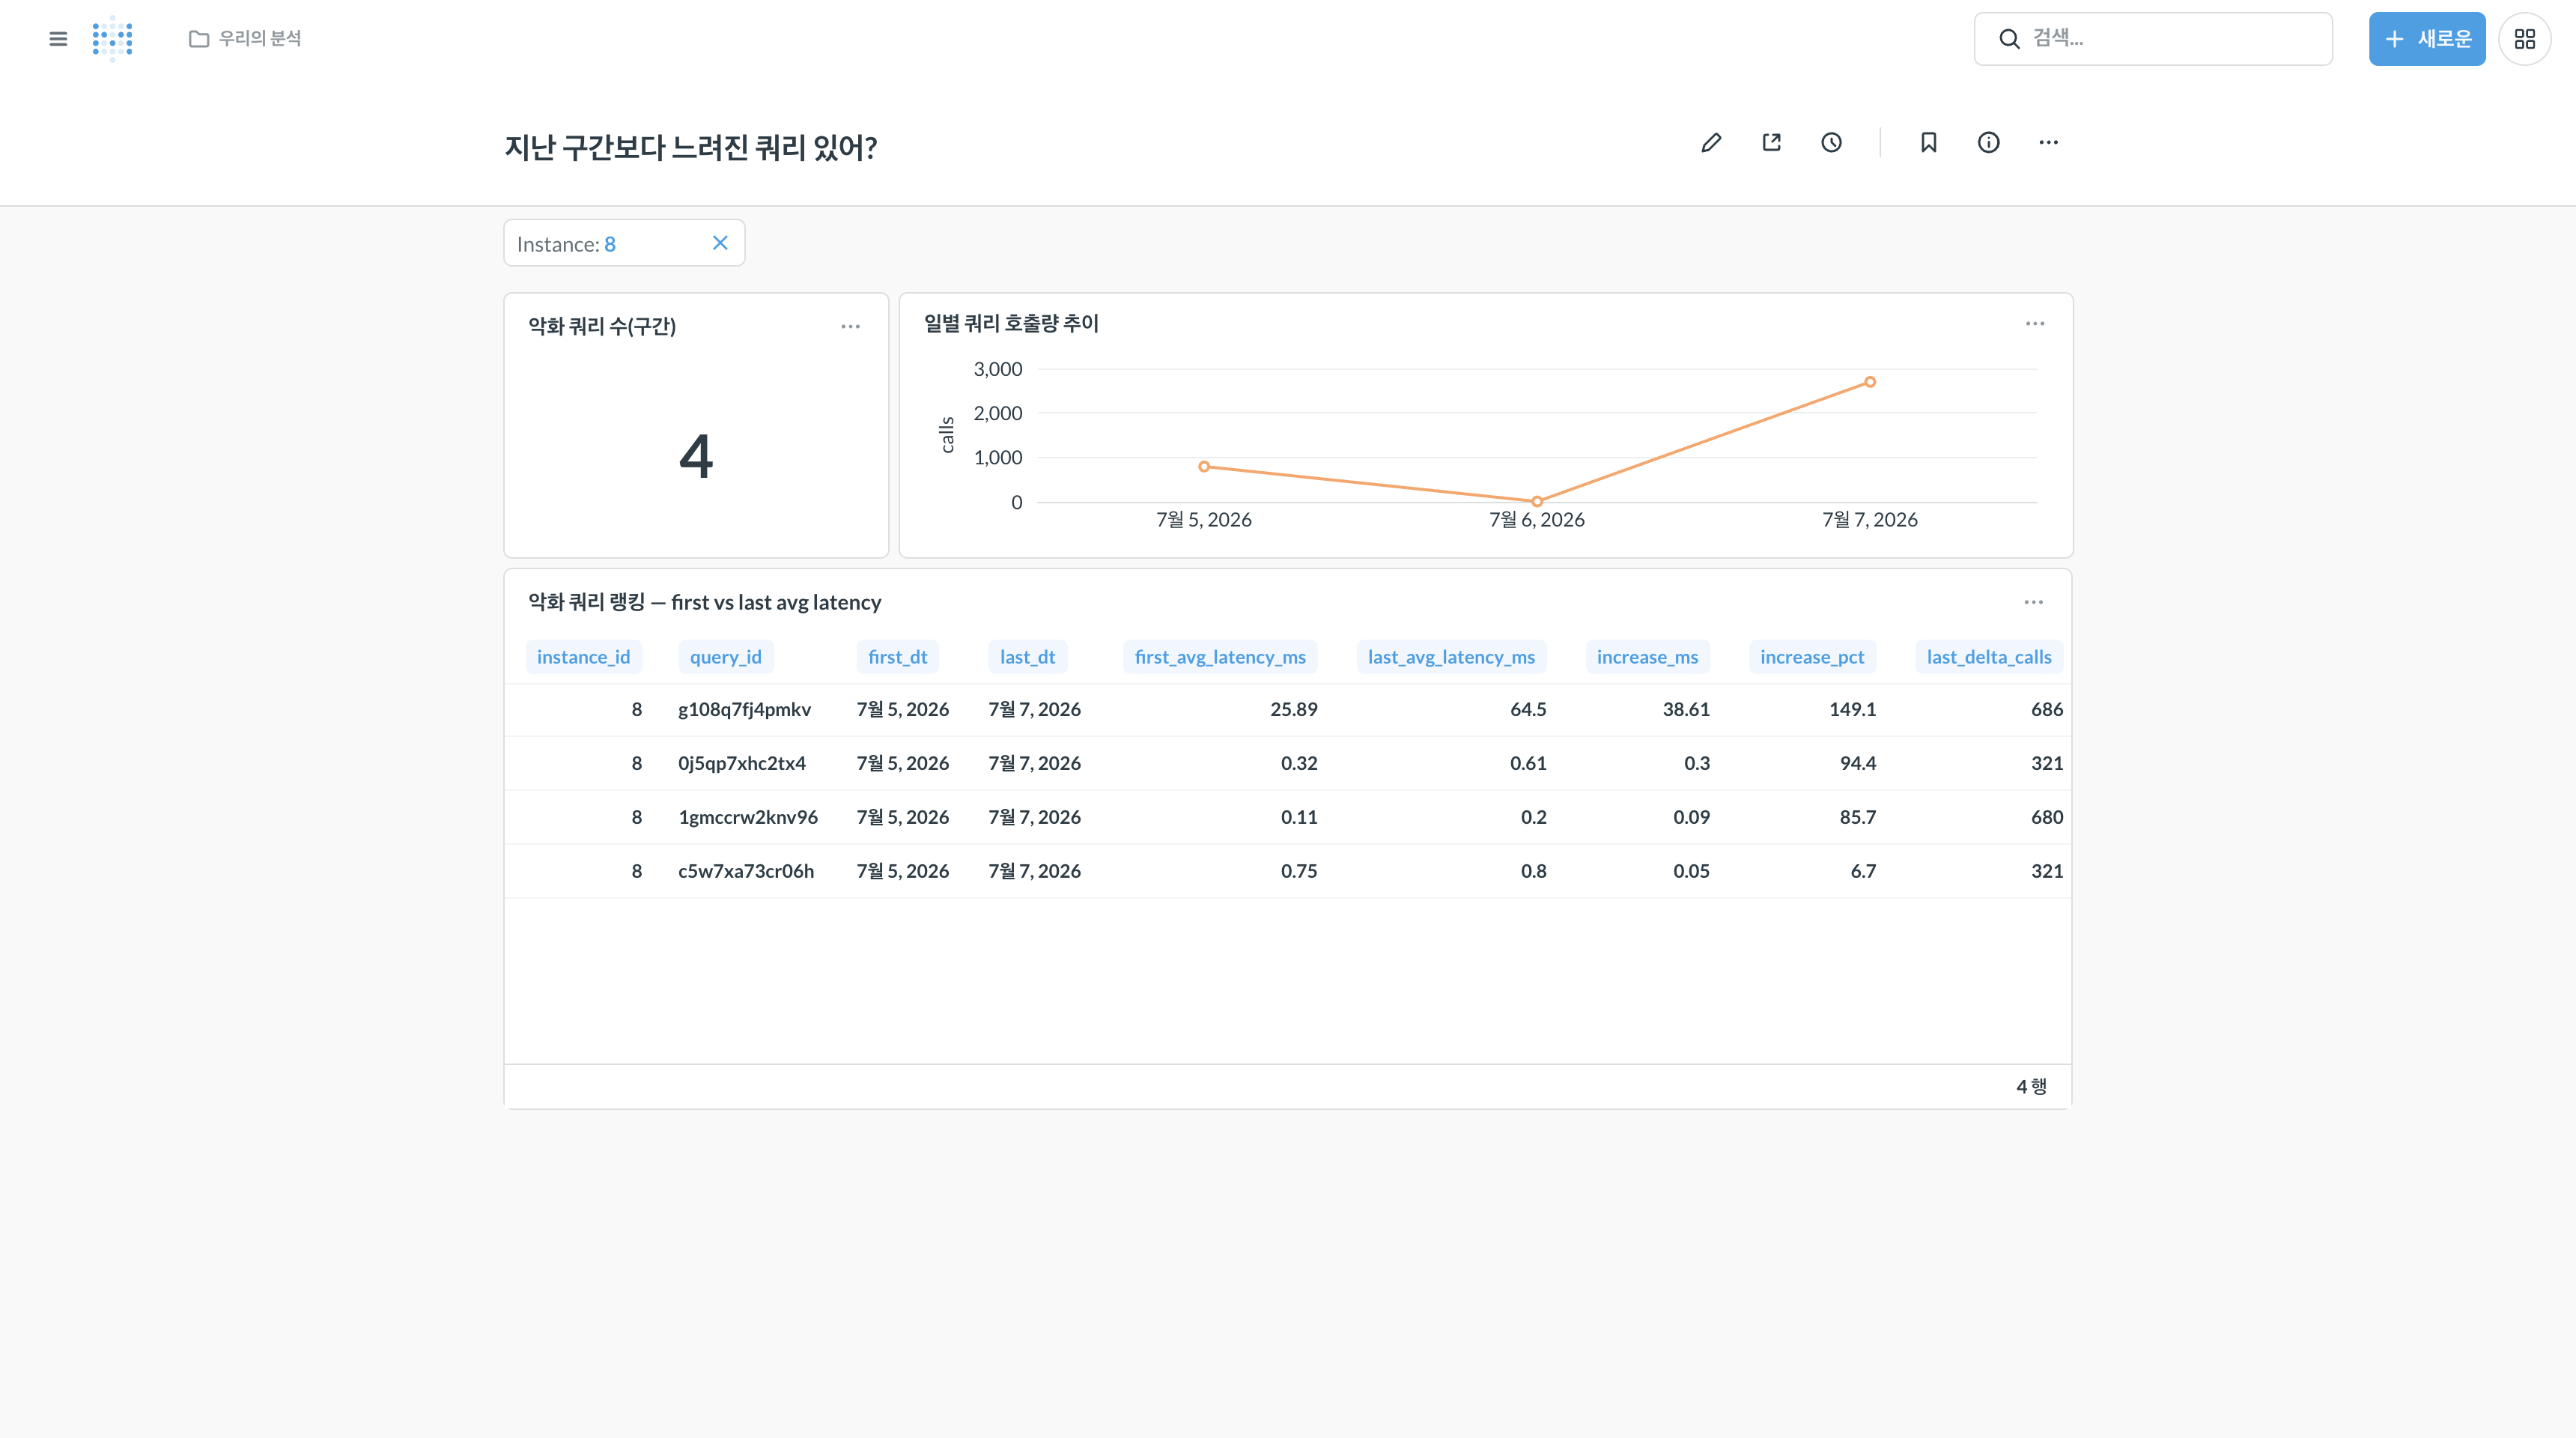This screenshot has height=1438, width=2576.
Task: Show dashboard info panel icon
Action: point(1988,143)
